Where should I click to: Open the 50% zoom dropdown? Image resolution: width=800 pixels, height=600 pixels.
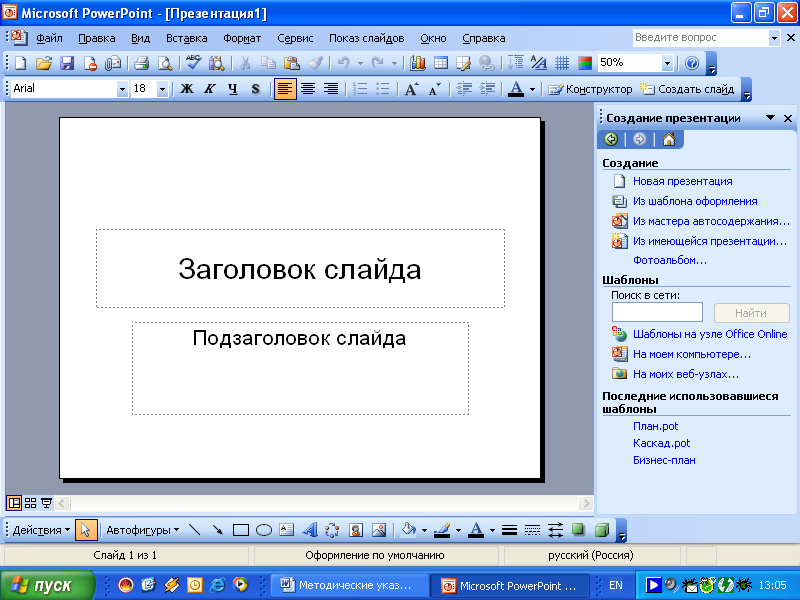coord(667,63)
